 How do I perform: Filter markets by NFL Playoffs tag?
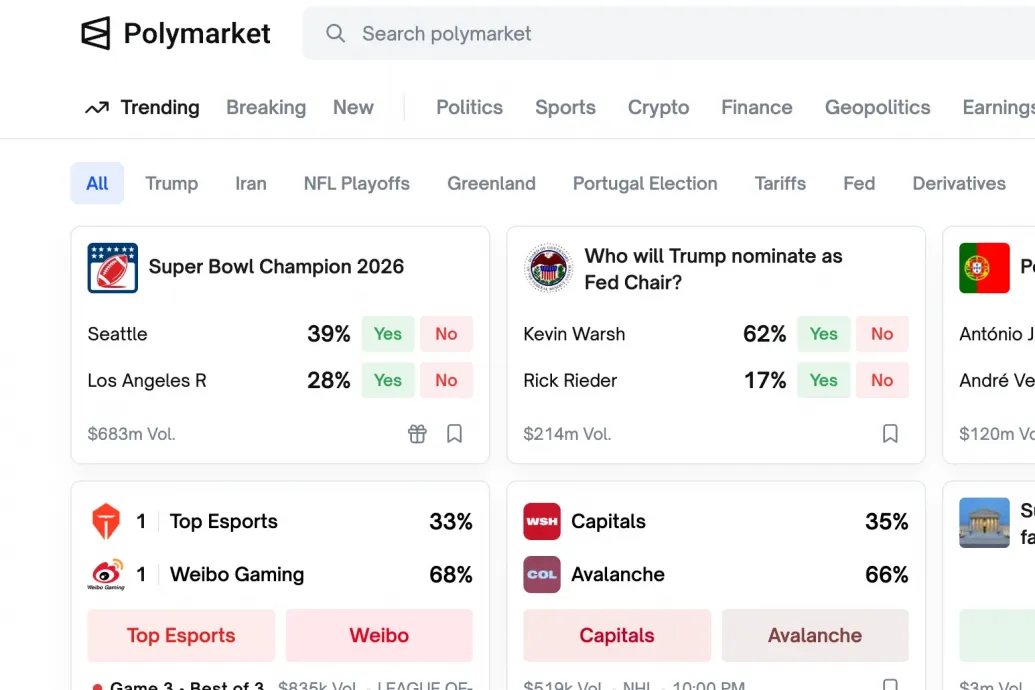coord(356,183)
